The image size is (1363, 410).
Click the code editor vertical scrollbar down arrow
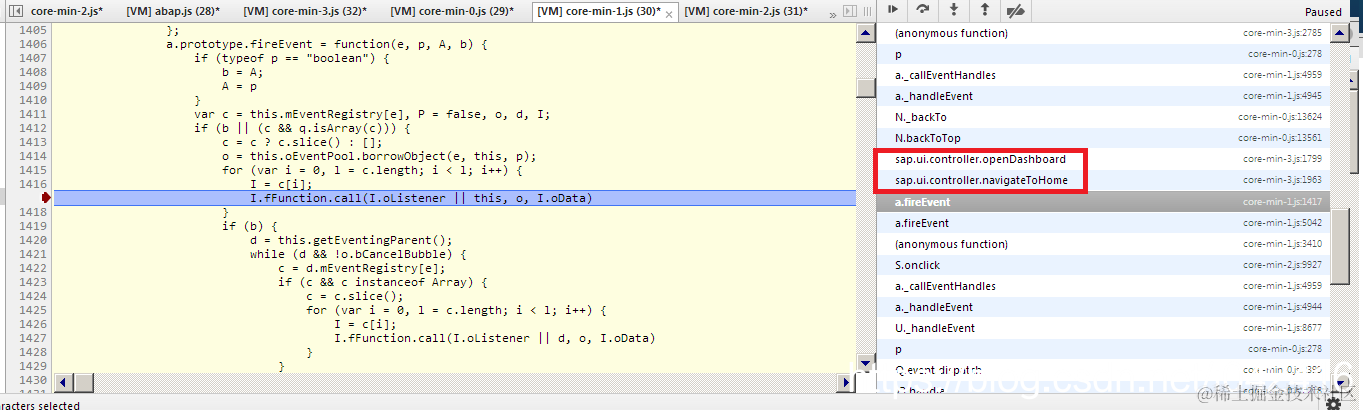coord(865,364)
